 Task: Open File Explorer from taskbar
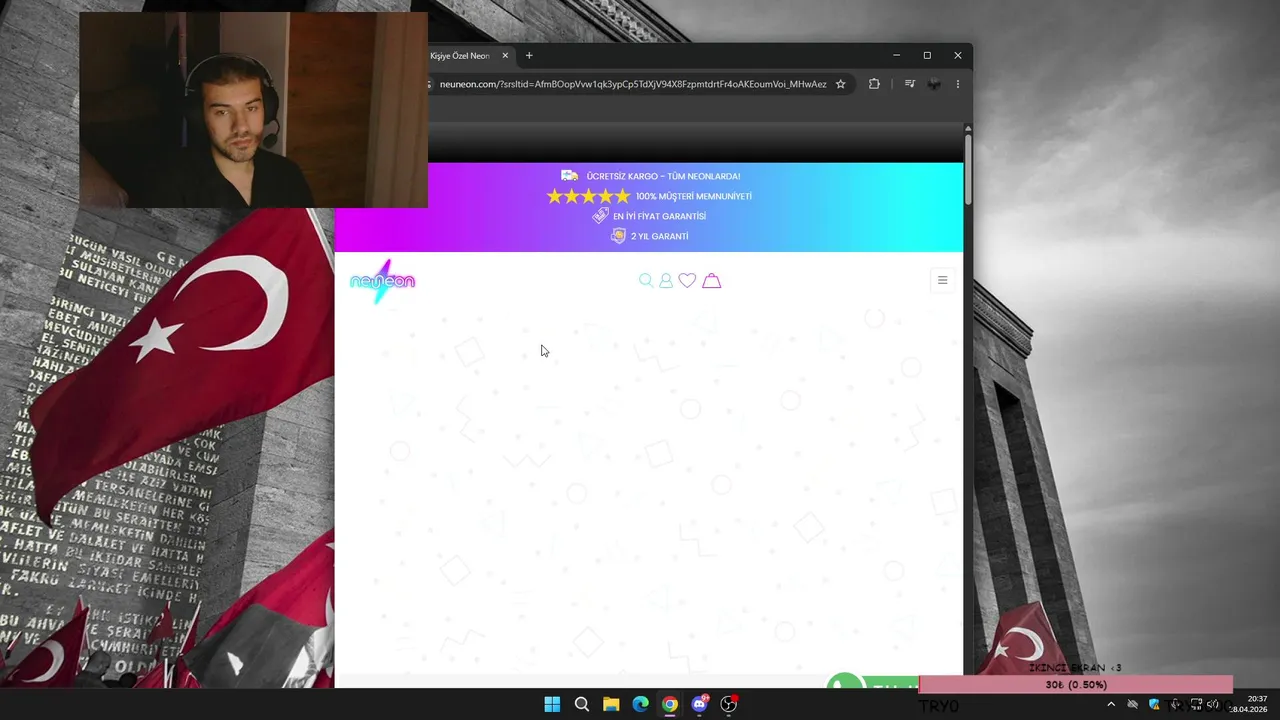[611, 704]
